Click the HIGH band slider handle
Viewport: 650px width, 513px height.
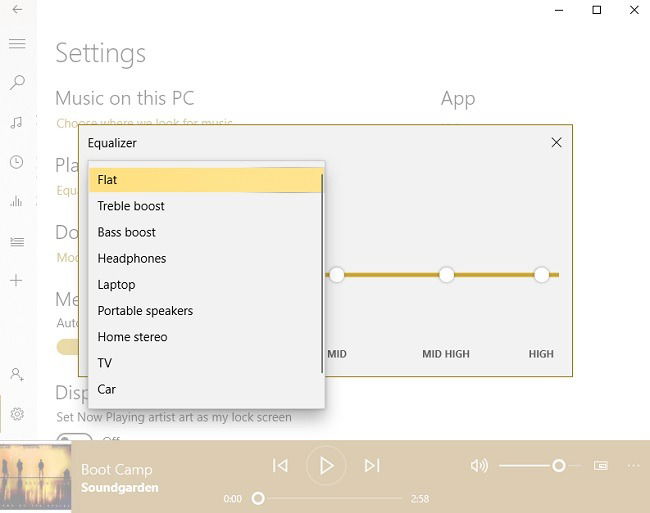point(541,275)
